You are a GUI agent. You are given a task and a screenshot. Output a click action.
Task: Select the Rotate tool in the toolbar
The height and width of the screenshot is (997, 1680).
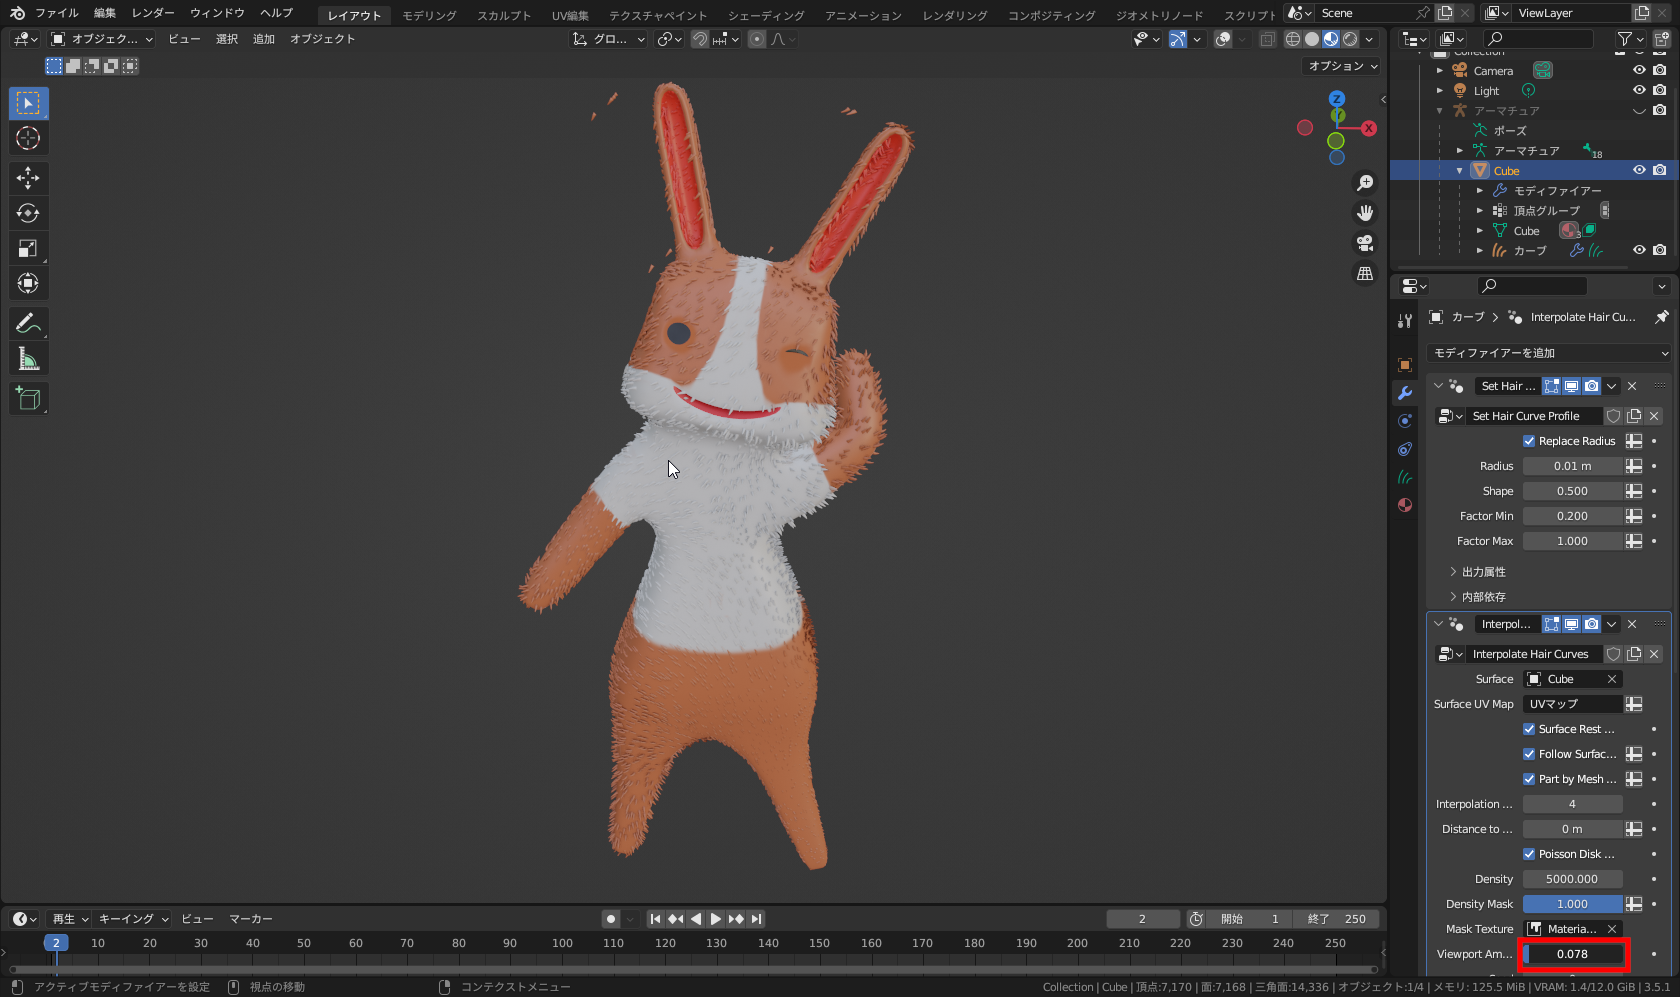pos(28,213)
